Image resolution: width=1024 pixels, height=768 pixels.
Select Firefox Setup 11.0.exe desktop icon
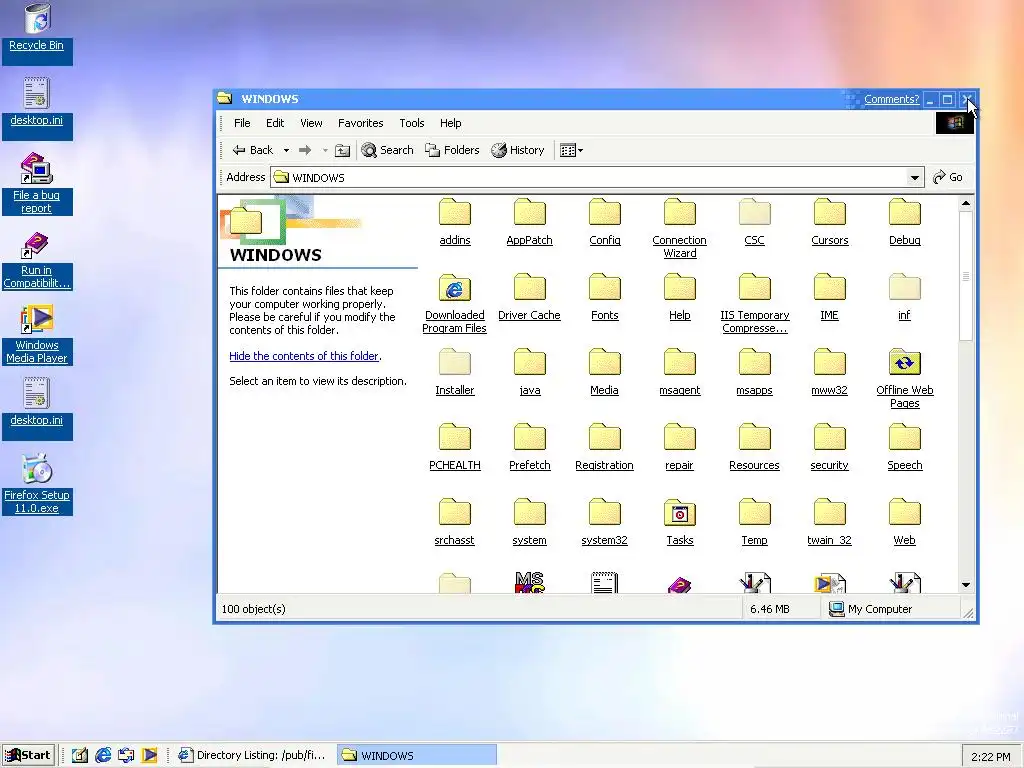tap(37, 484)
